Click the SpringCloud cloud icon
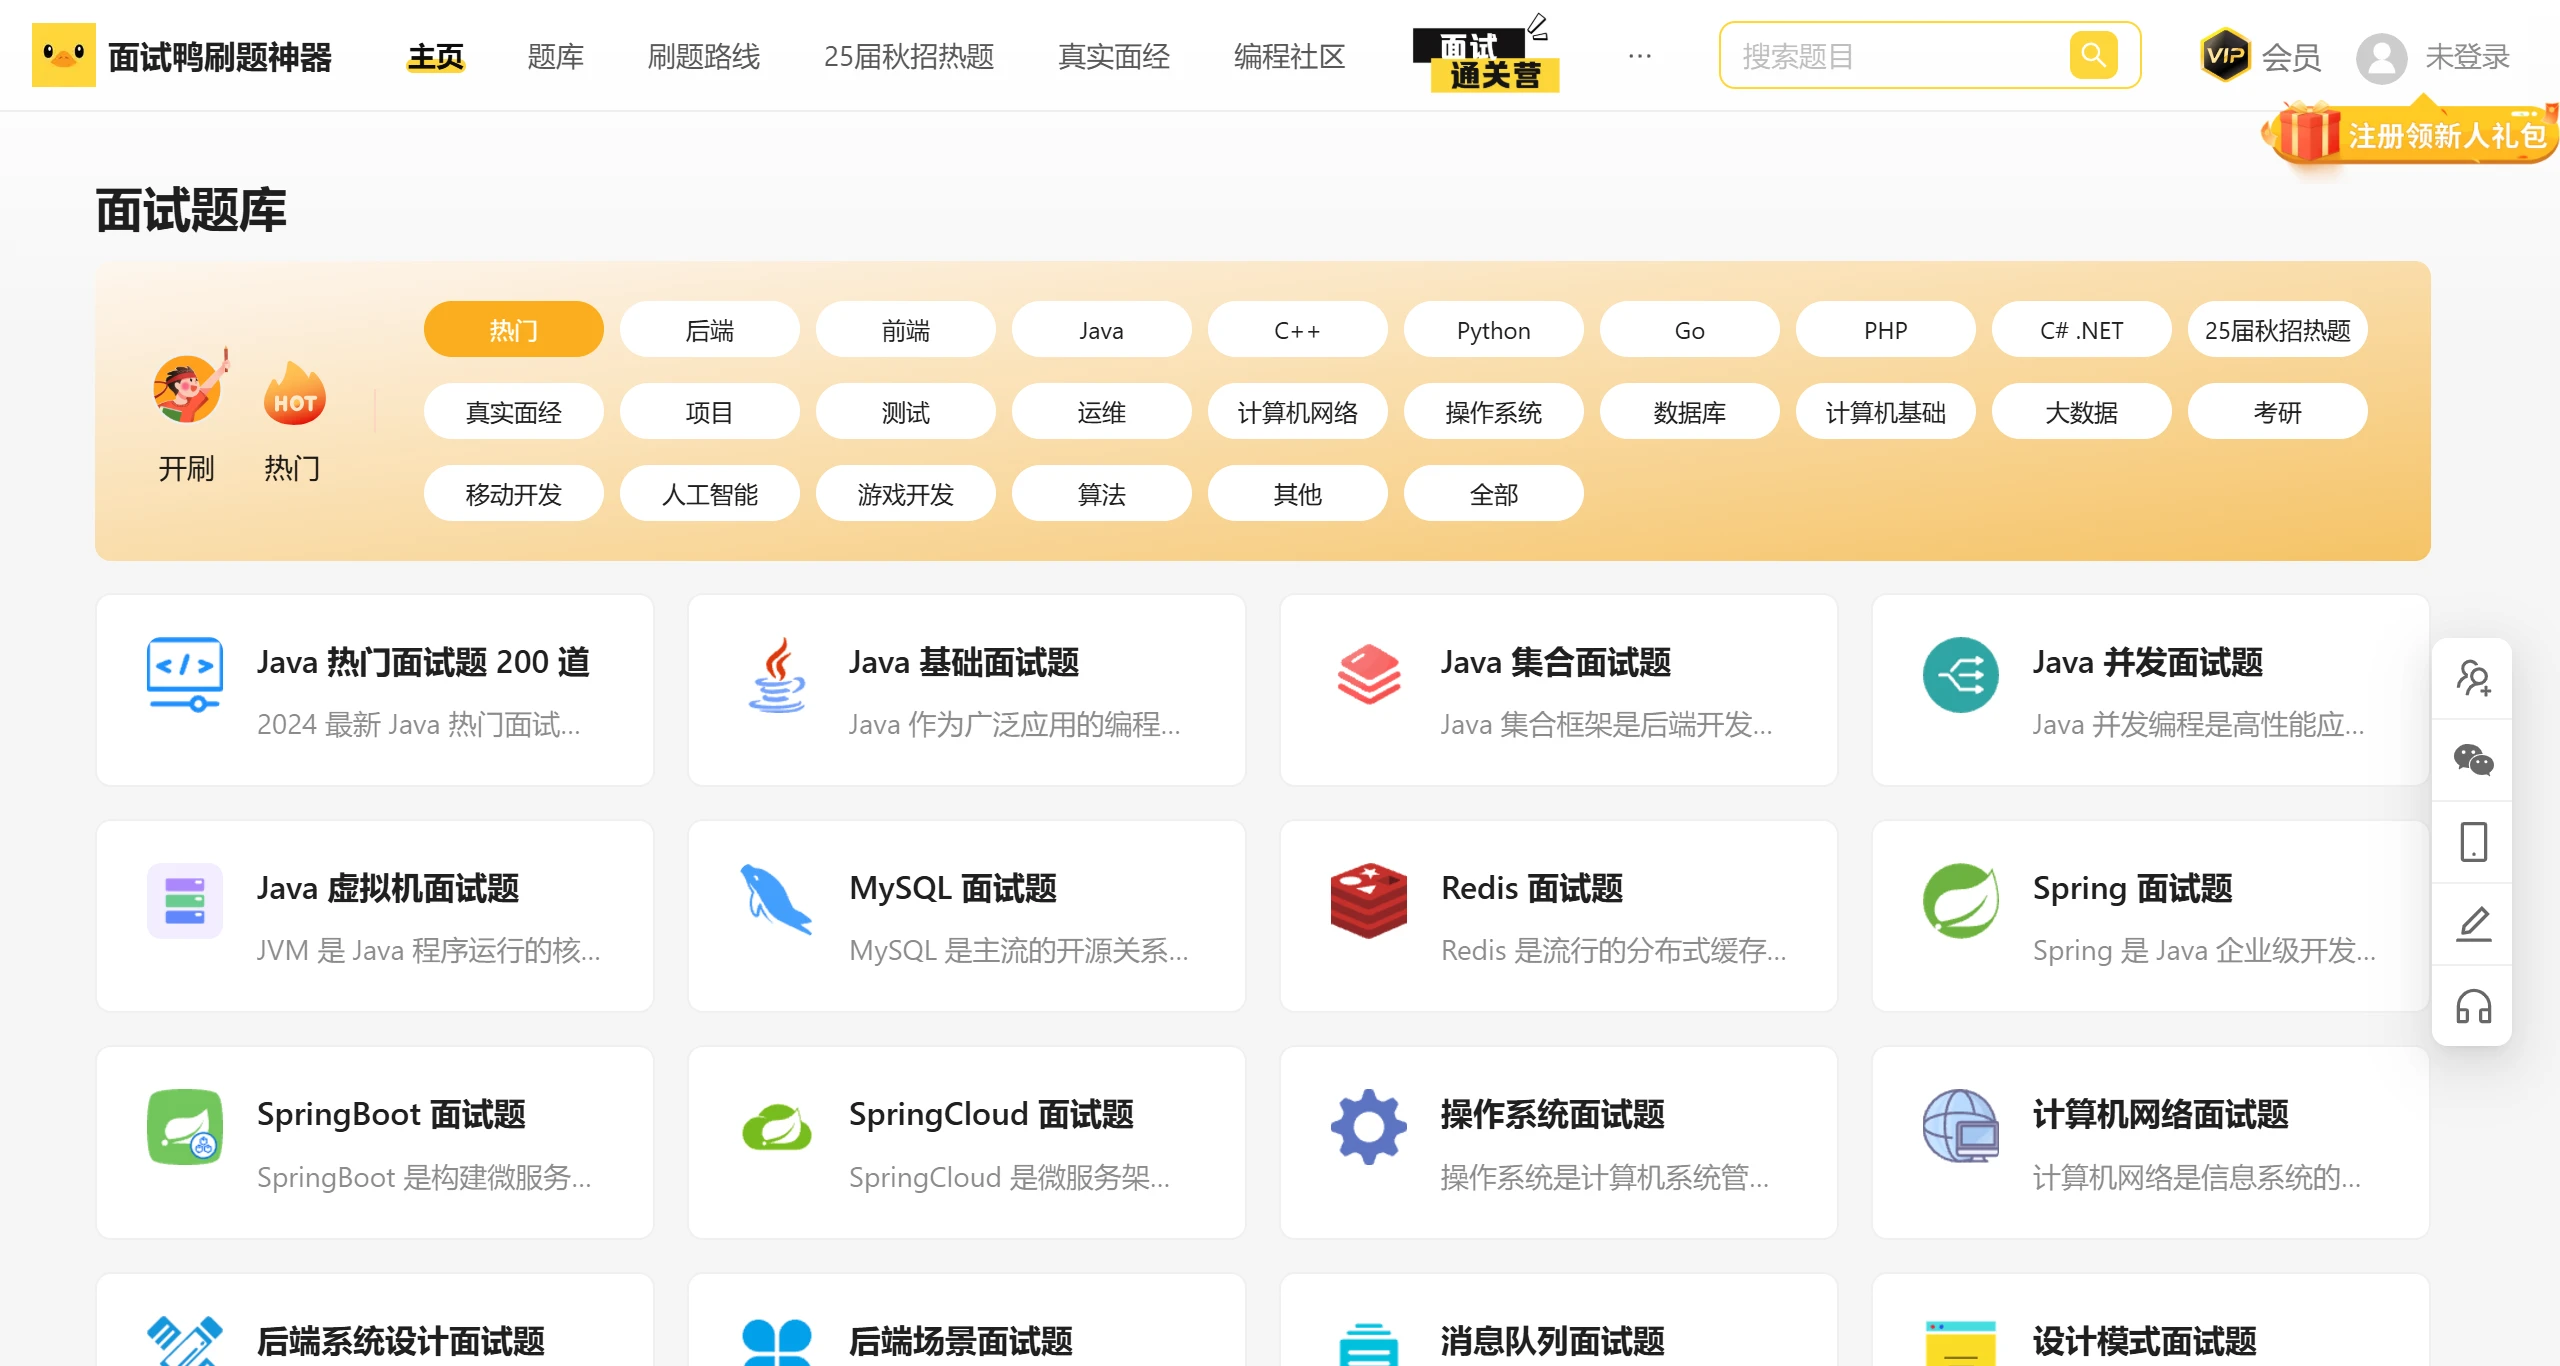The image size is (2560, 1366). (777, 1127)
